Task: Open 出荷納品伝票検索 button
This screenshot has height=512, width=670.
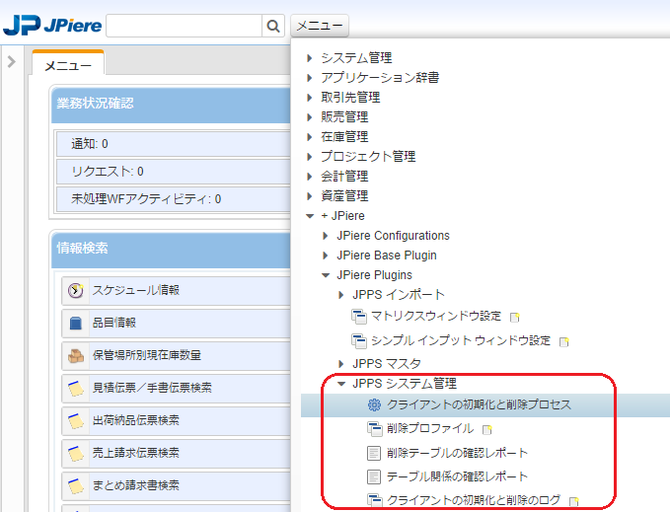Action: [176, 421]
